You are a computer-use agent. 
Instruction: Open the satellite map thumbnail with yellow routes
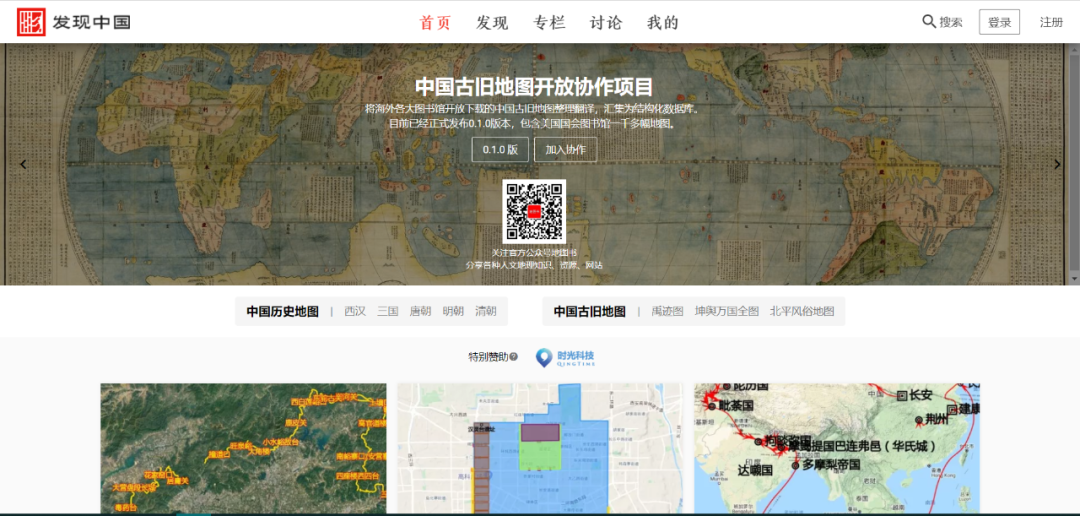(243, 448)
